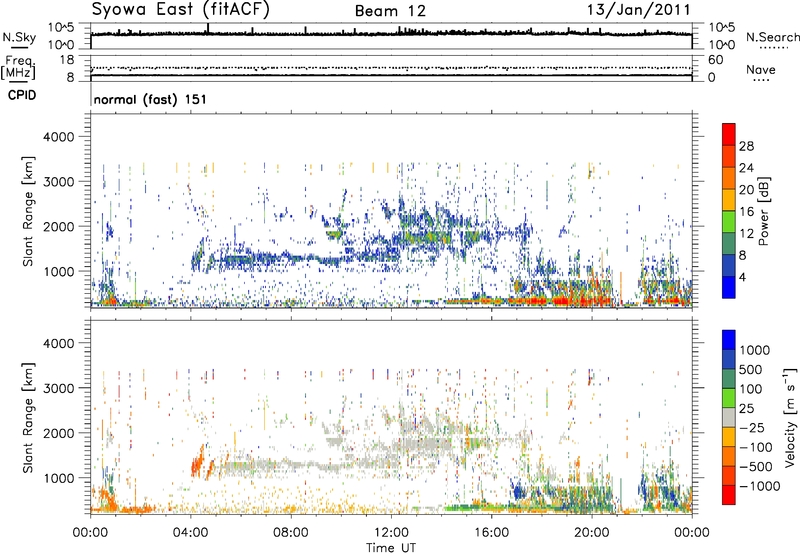Click the '3000' range tick in power panel
This screenshot has width=800, height=554.
tap(58, 182)
